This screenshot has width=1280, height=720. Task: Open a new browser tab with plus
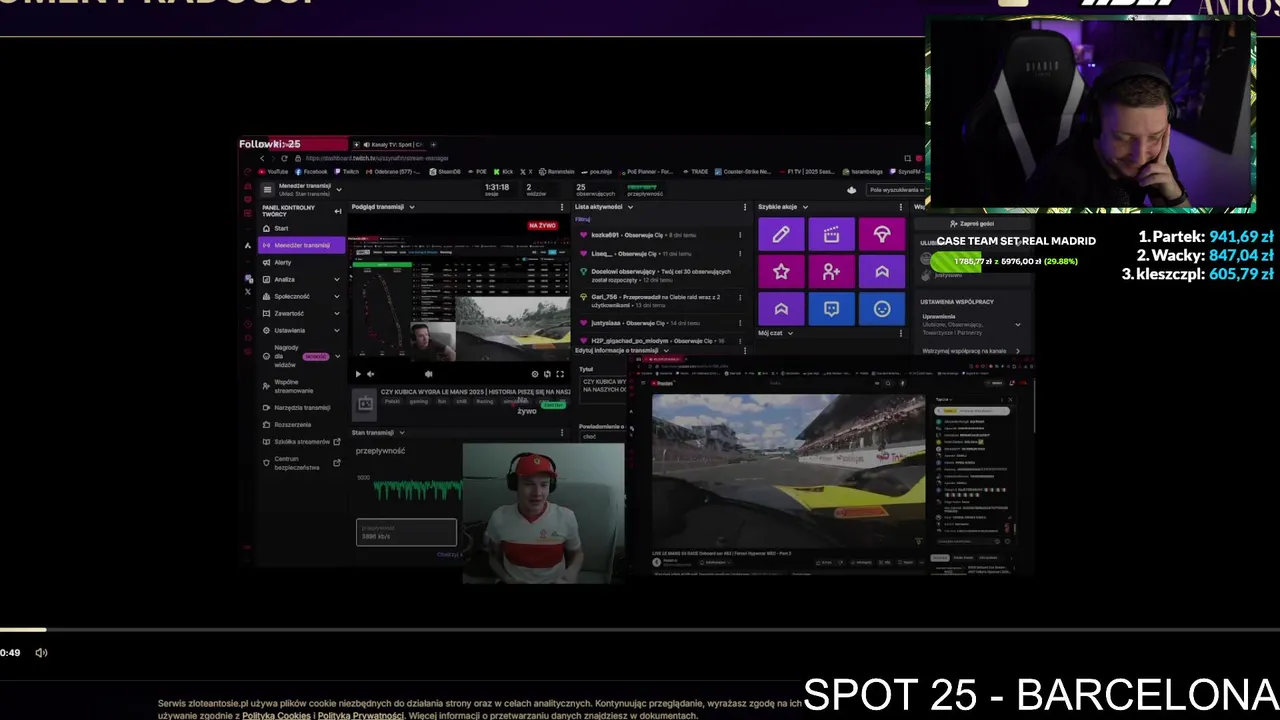[x=433, y=145]
